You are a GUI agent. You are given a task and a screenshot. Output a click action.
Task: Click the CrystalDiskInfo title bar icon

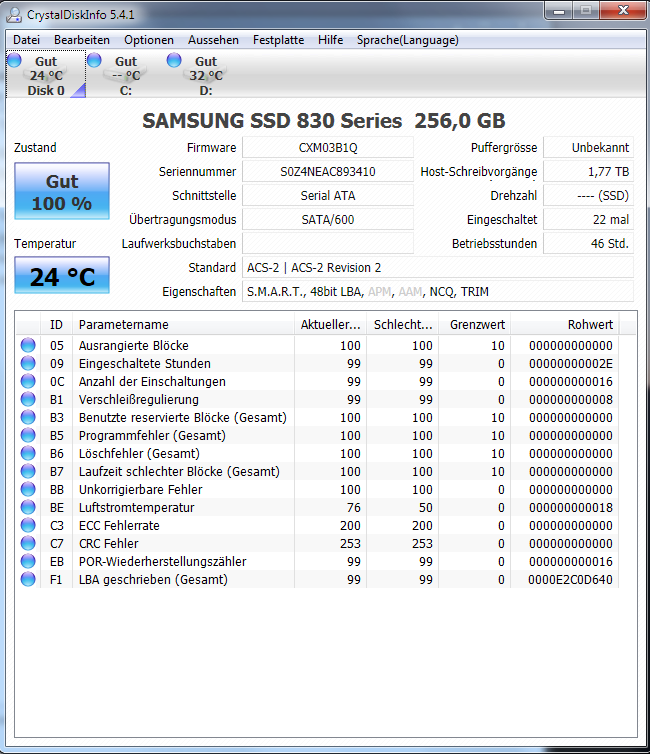13,15
